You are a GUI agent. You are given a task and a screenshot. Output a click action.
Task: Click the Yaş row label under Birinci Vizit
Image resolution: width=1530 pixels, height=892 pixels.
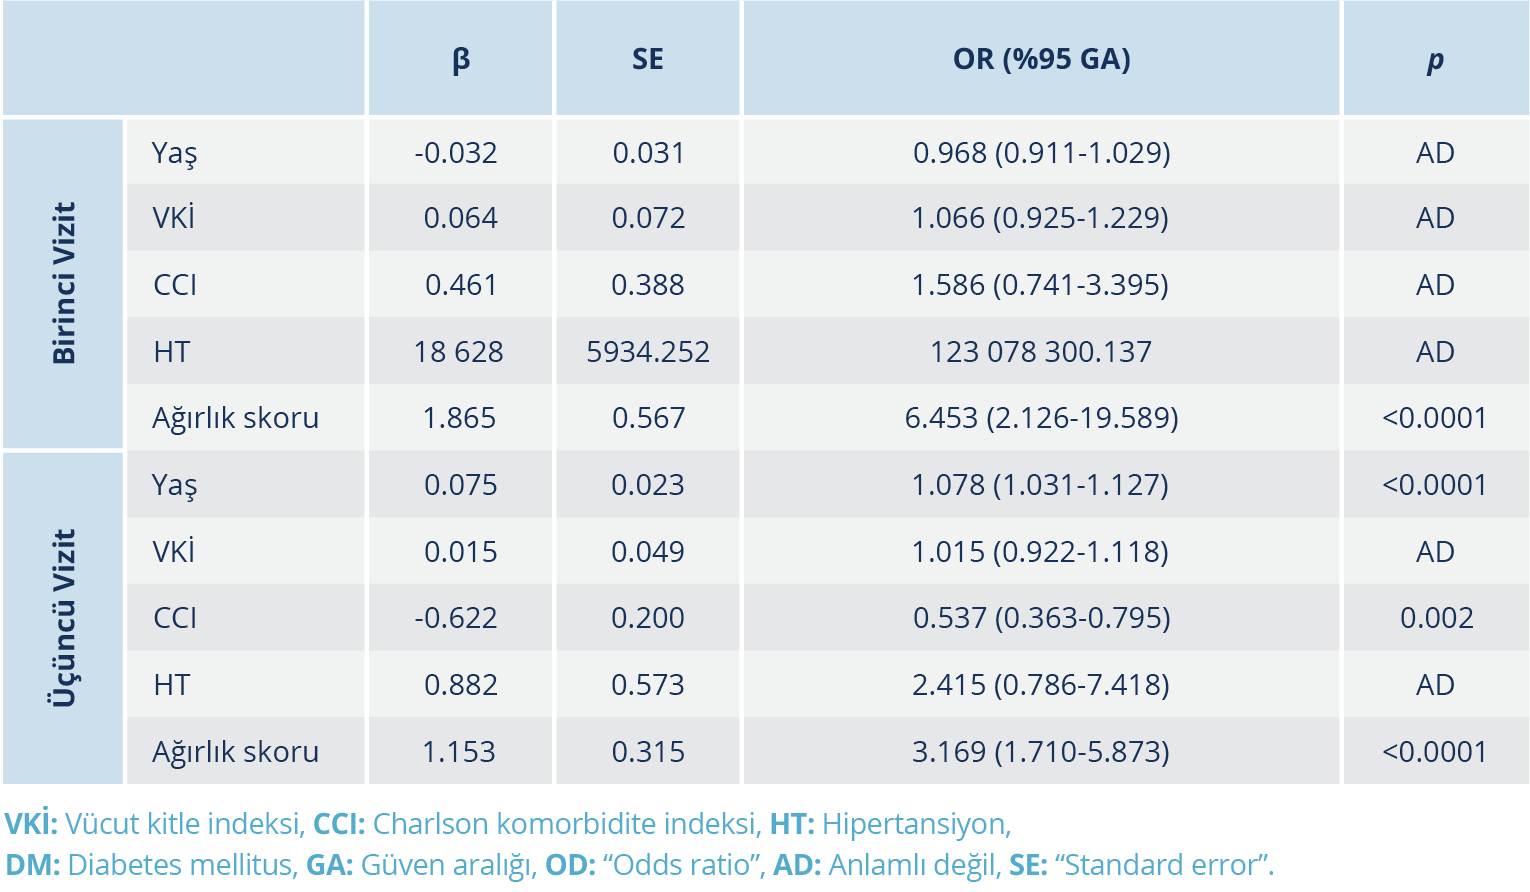[175, 153]
